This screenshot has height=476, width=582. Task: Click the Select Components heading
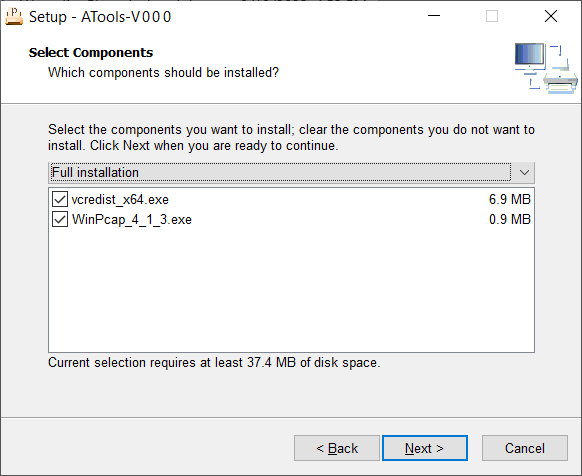point(91,52)
